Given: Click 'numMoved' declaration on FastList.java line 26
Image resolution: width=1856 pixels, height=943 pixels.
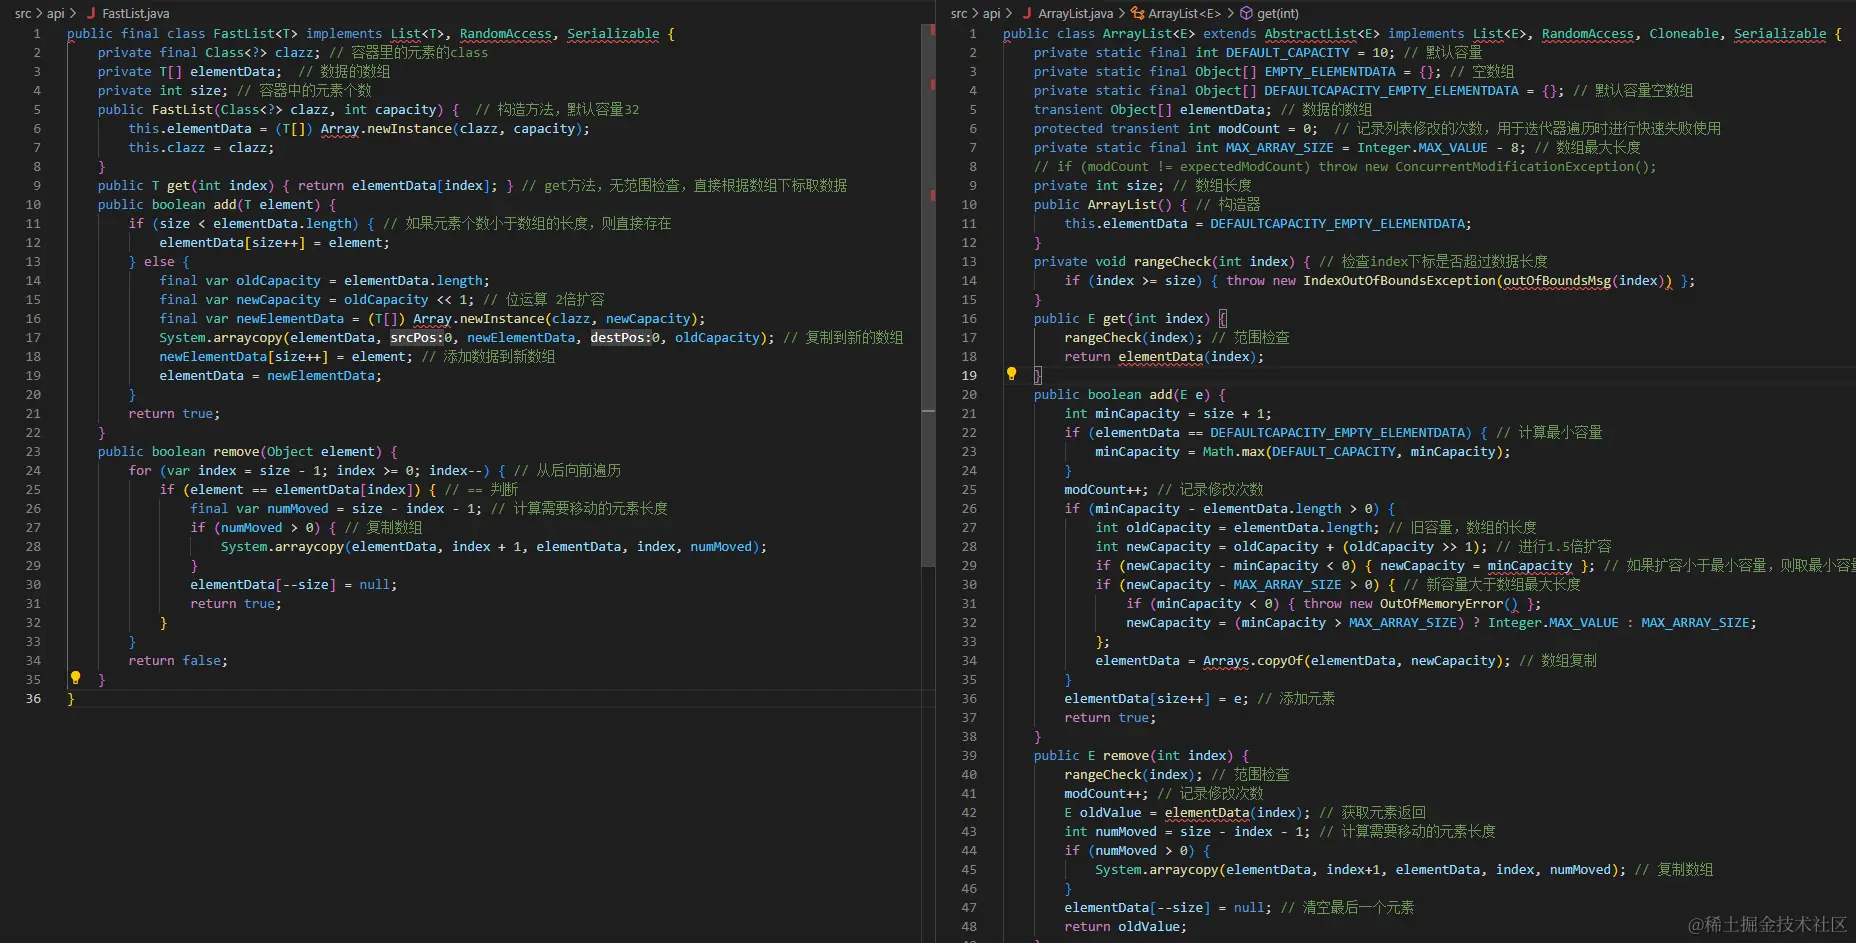Looking at the screenshot, I should 297,509.
